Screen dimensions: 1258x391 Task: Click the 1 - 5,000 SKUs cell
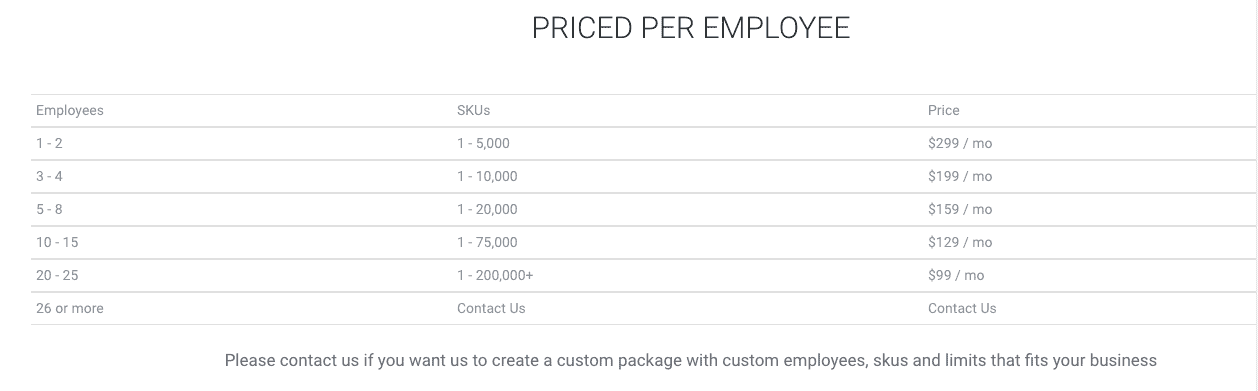click(483, 143)
